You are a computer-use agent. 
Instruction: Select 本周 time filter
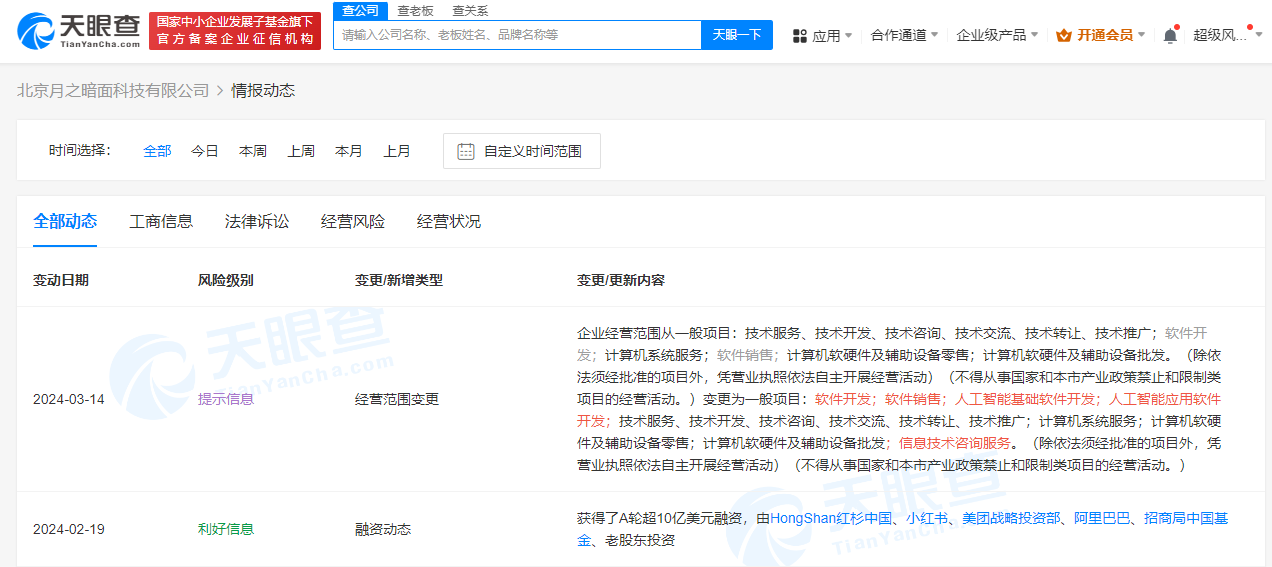(253, 151)
